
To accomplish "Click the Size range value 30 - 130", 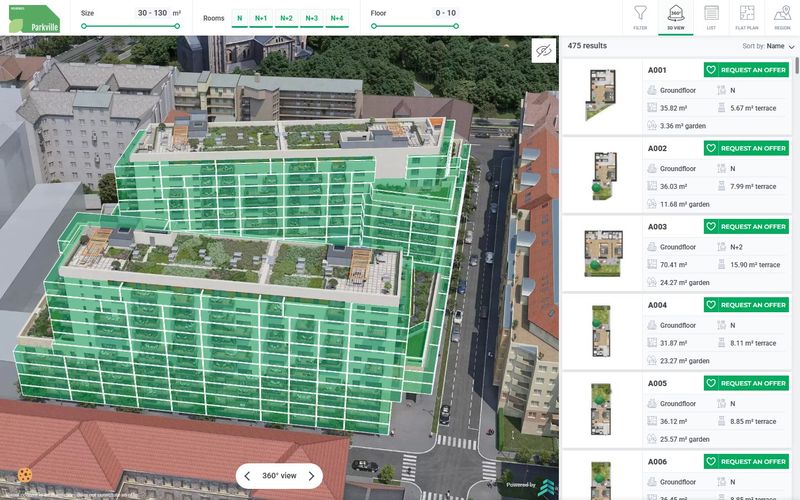I will point(152,13).
